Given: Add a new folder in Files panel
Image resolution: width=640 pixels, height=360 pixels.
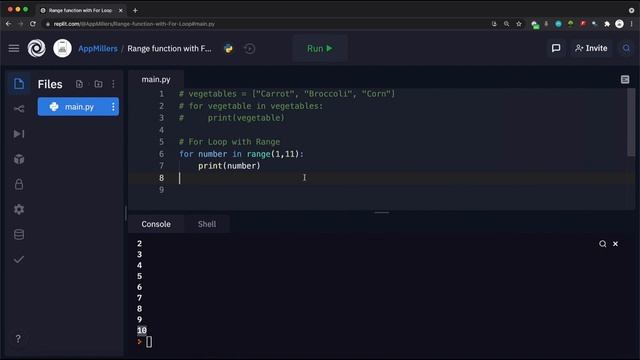Looking at the screenshot, I should pyautogui.click(x=98, y=84).
